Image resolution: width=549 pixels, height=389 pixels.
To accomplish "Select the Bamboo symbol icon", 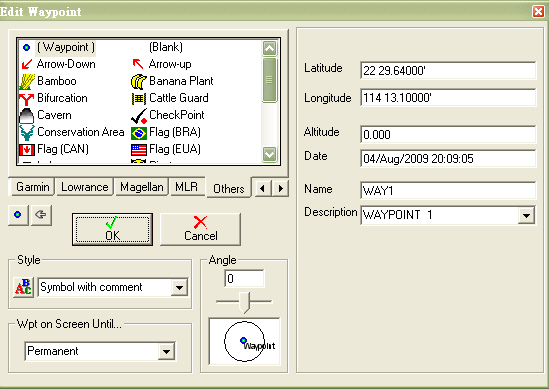I will tap(27, 82).
